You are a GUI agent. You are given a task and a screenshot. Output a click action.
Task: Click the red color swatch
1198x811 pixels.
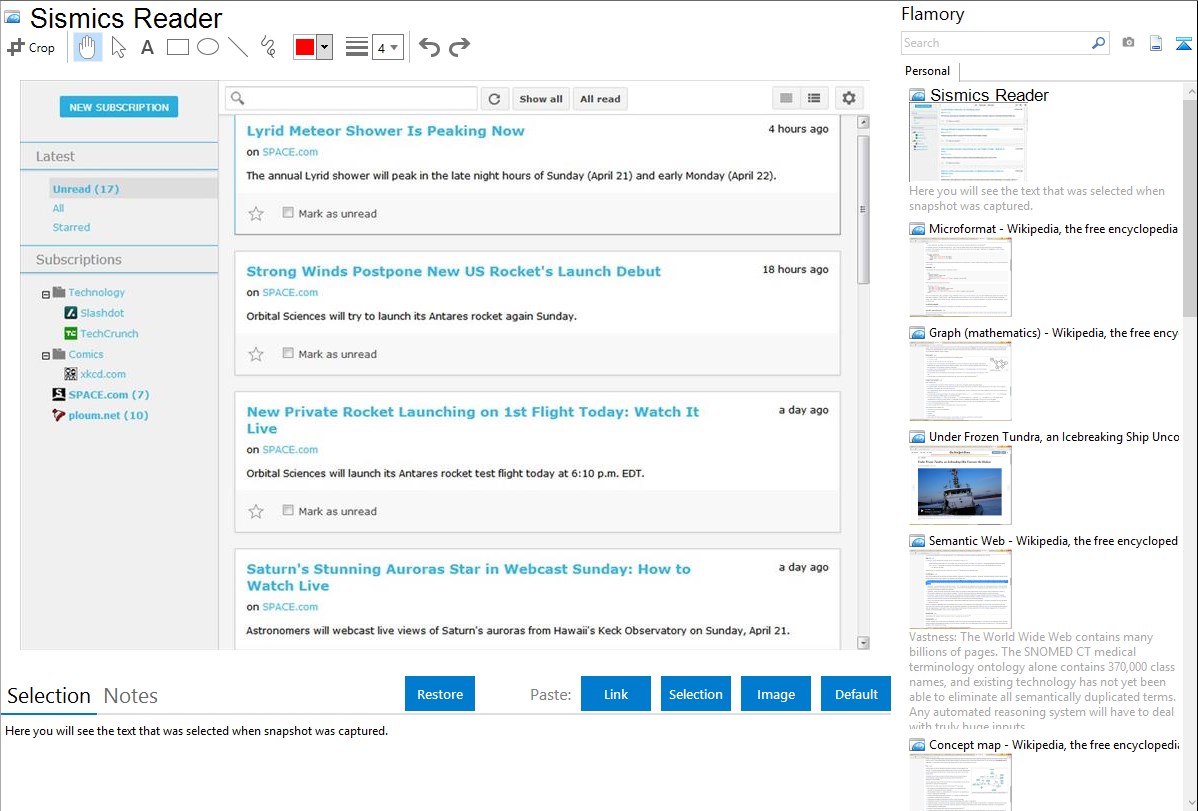coord(304,47)
